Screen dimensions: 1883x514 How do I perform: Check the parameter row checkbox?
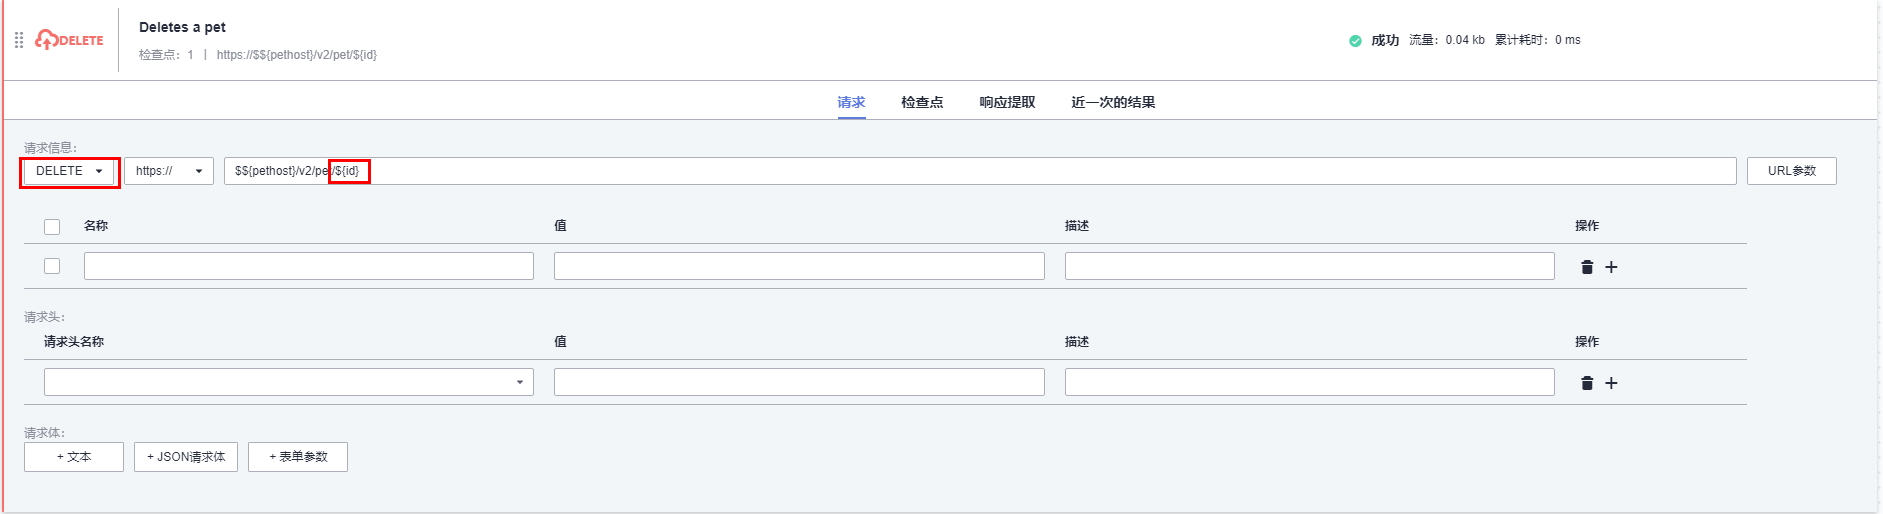tap(52, 266)
